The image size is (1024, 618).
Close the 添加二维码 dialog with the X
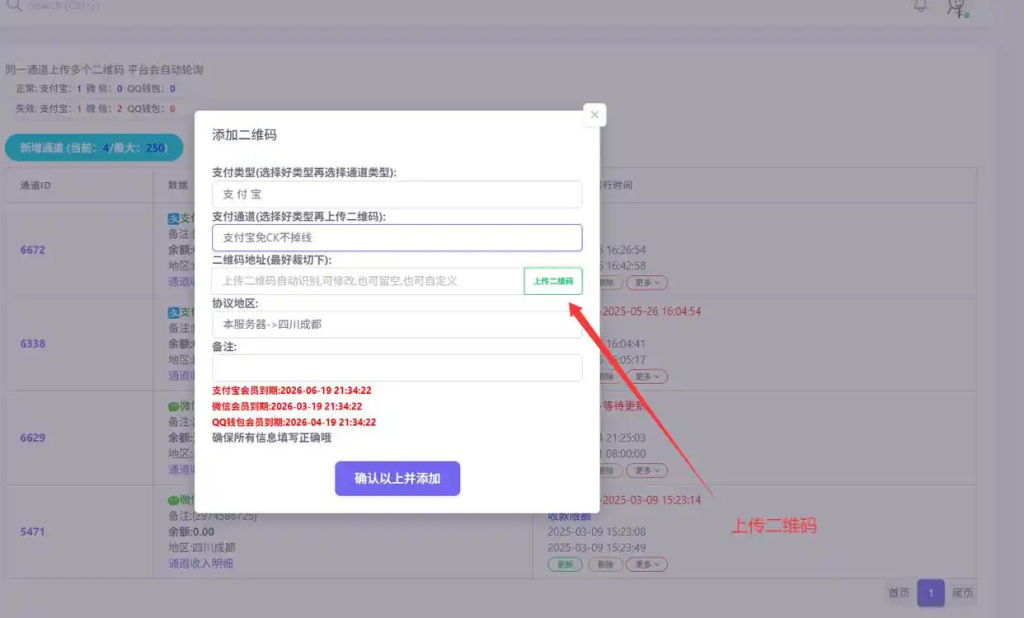point(595,115)
